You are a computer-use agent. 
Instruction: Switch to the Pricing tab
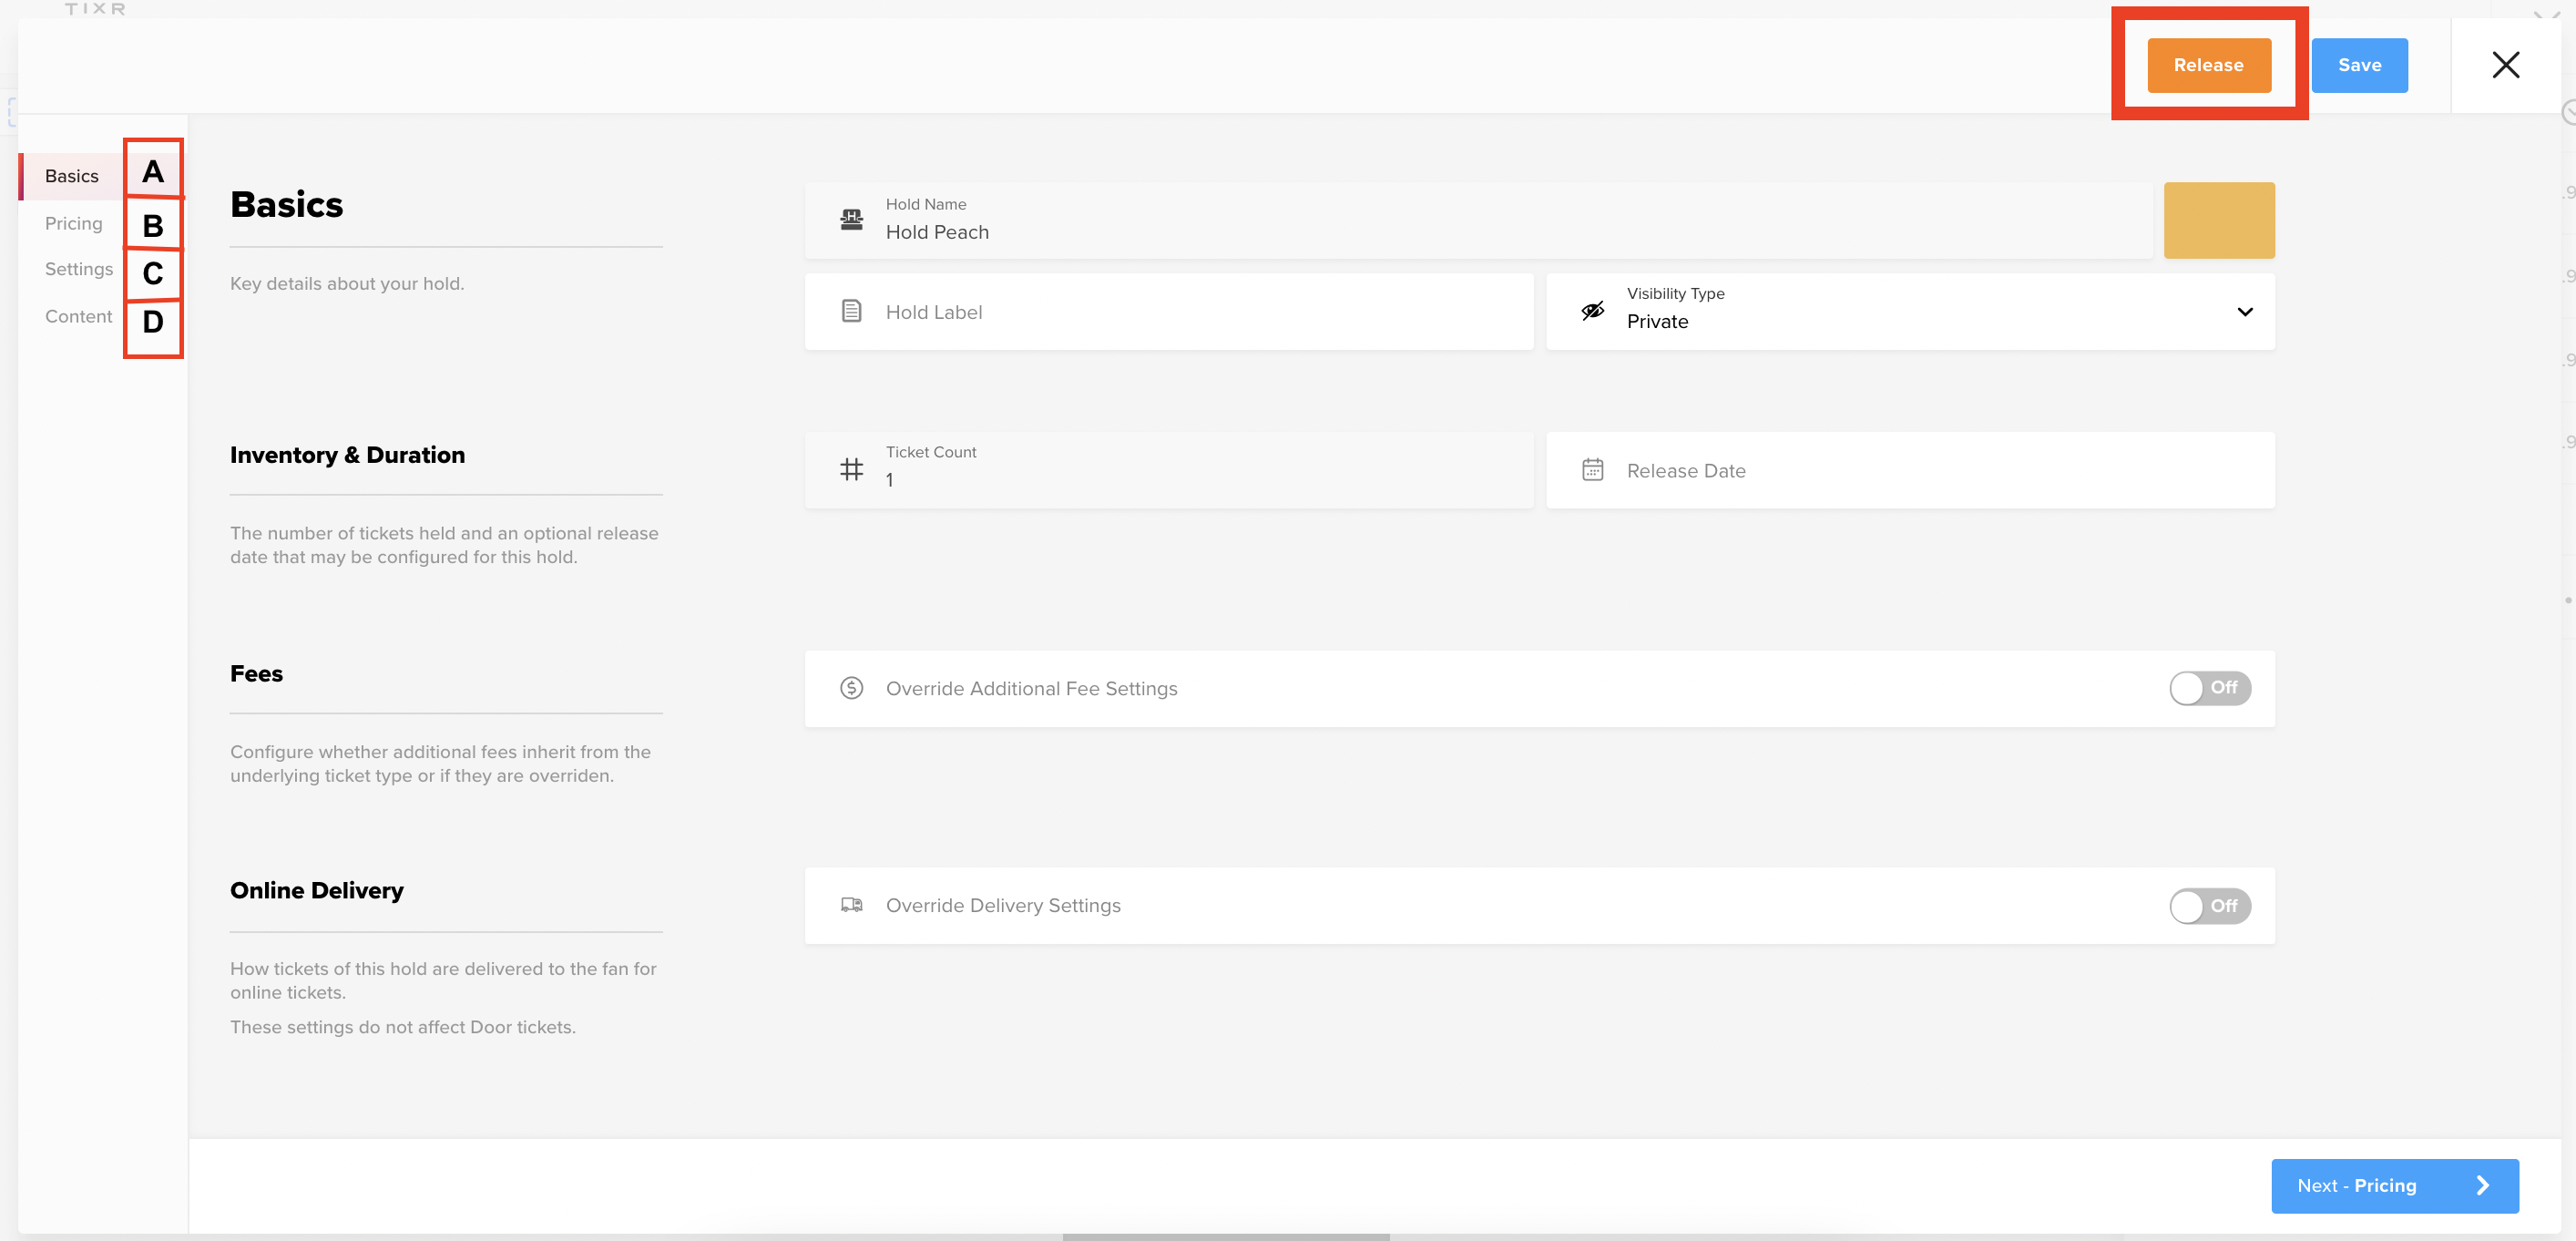[73, 223]
